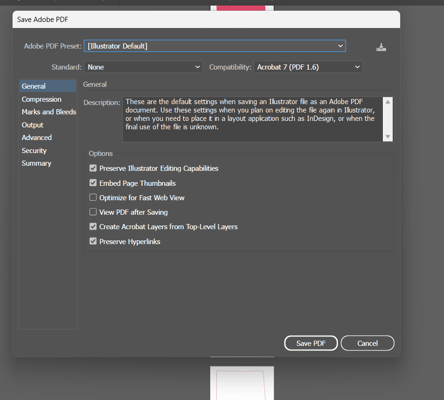The width and height of the screenshot is (444, 400).
Task: Click the description scrollbar up arrow
Action: click(388, 102)
